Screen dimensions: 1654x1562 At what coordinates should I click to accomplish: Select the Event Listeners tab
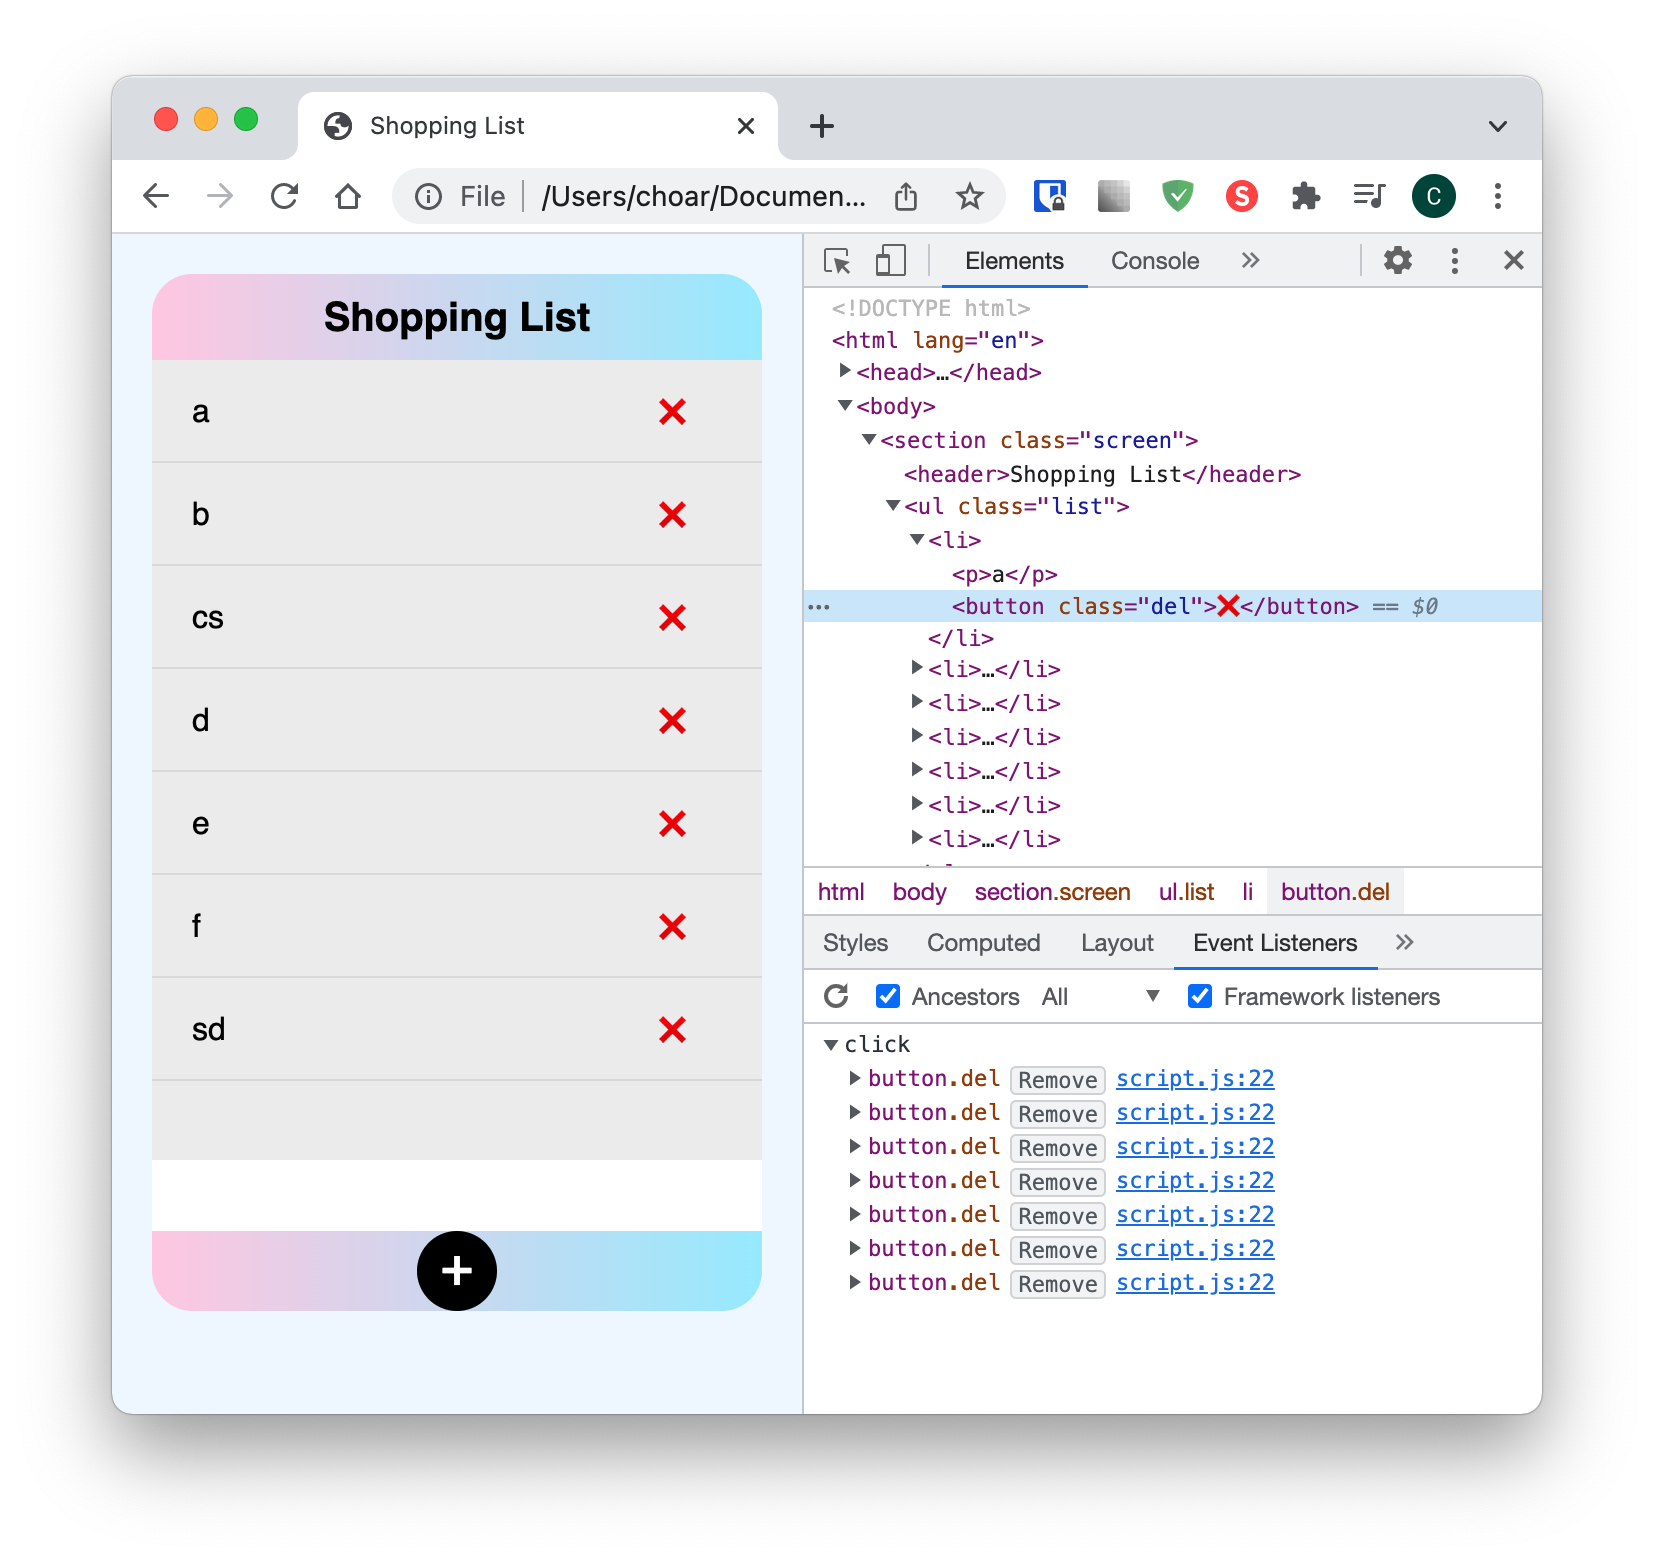[x=1275, y=943]
